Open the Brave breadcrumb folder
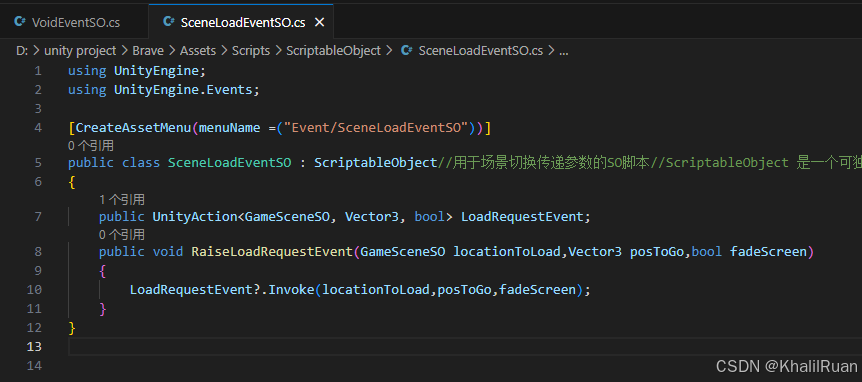 point(148,51)
